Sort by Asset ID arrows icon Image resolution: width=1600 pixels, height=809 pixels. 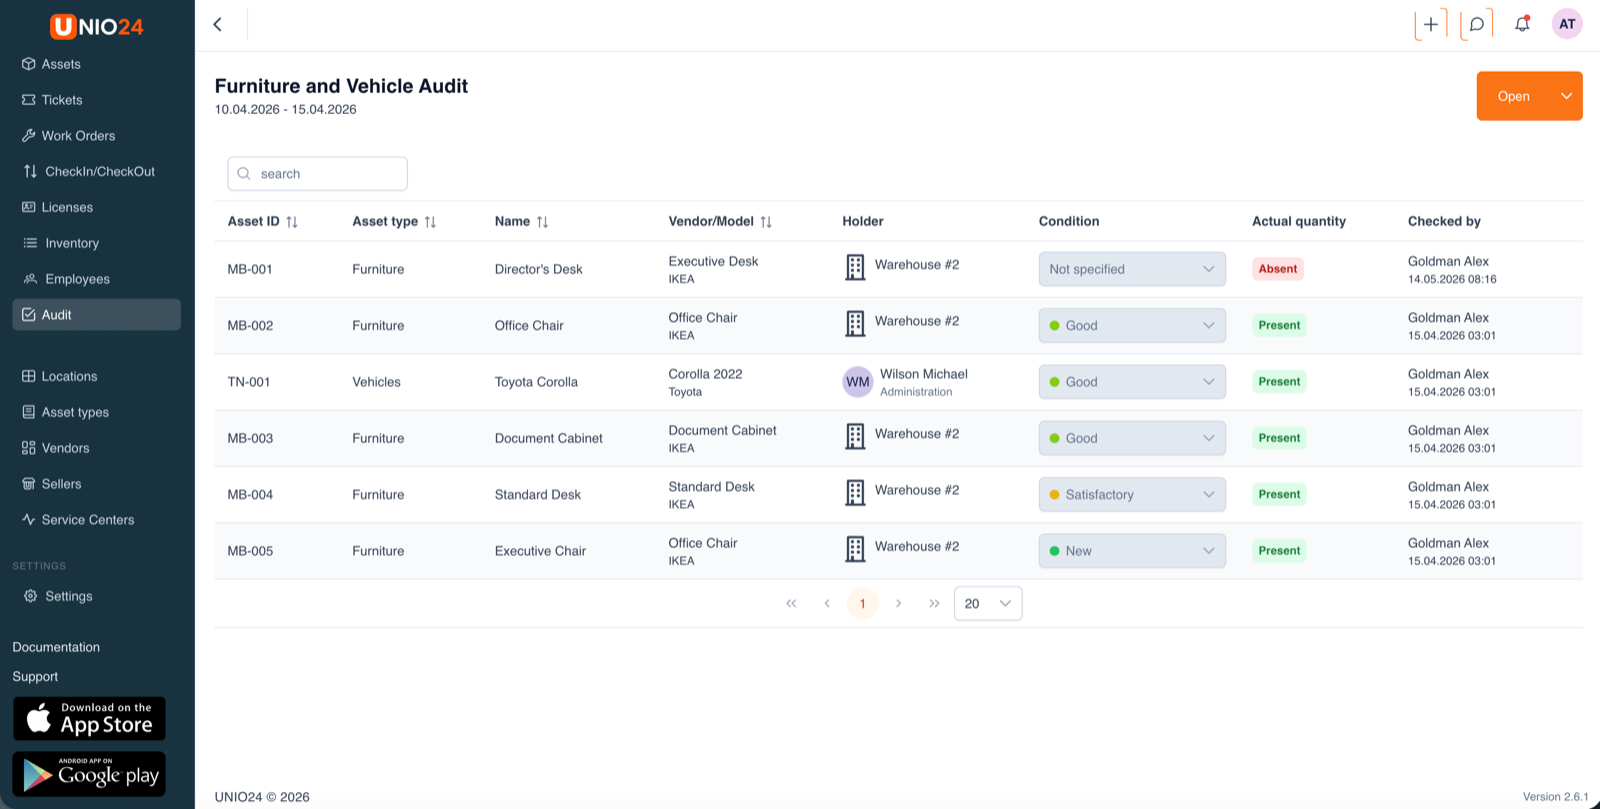coord(292,222)
